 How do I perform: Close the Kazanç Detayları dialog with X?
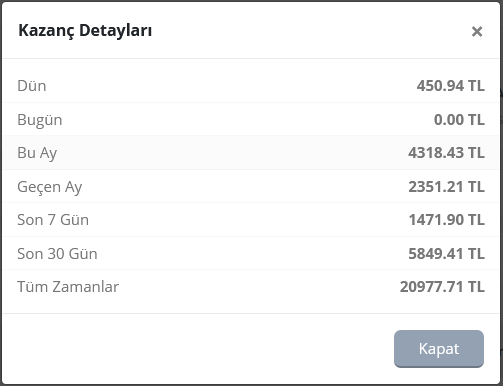click(x=477, y=32)
